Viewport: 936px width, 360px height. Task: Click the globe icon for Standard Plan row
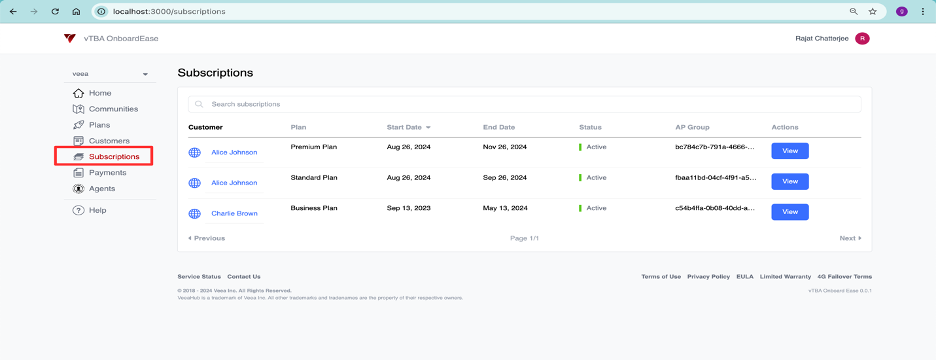coord(195,183)
